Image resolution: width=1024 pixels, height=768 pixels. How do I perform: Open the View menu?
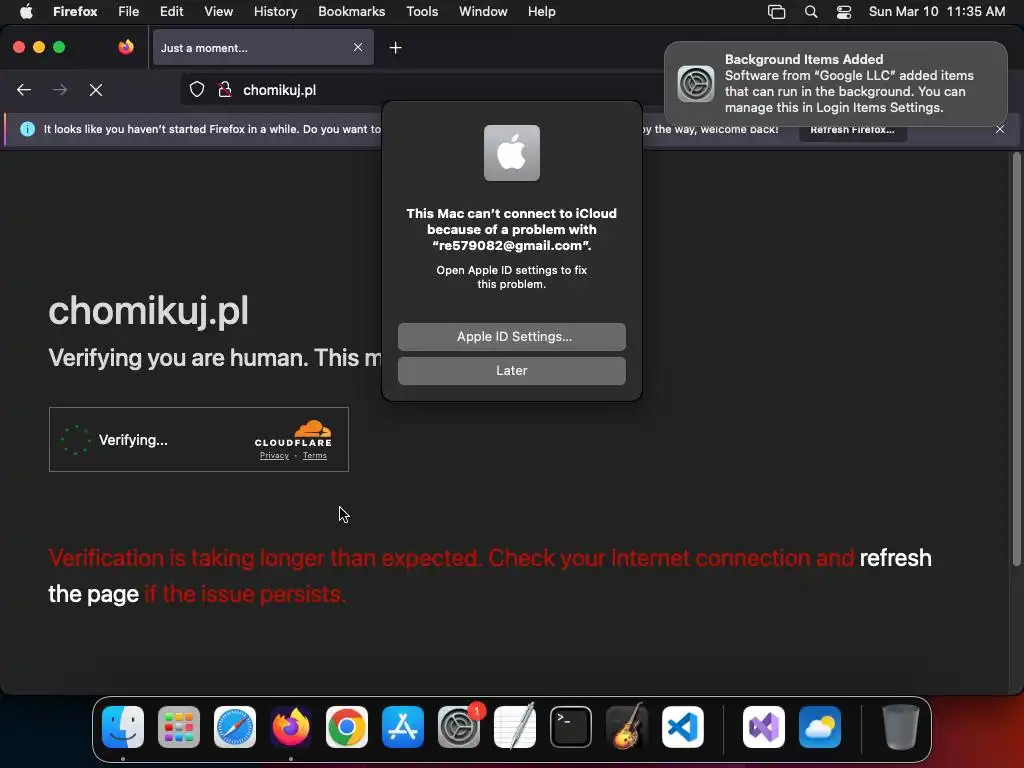click(x=218, y=11)
